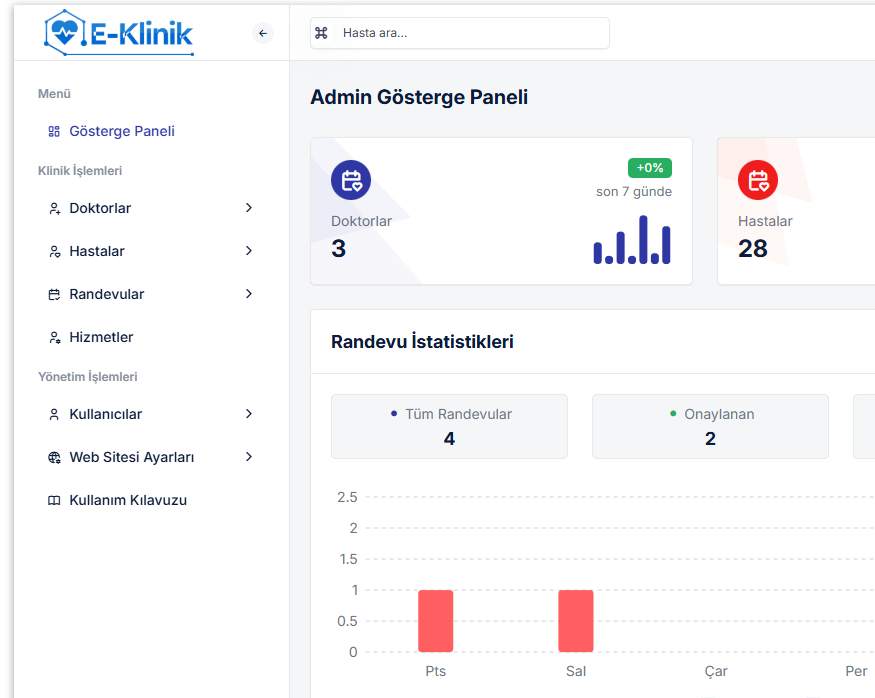This screenshot has width=875, height=698.
Task: Click the red Sal bar in chart
Action: click(576, 621)
